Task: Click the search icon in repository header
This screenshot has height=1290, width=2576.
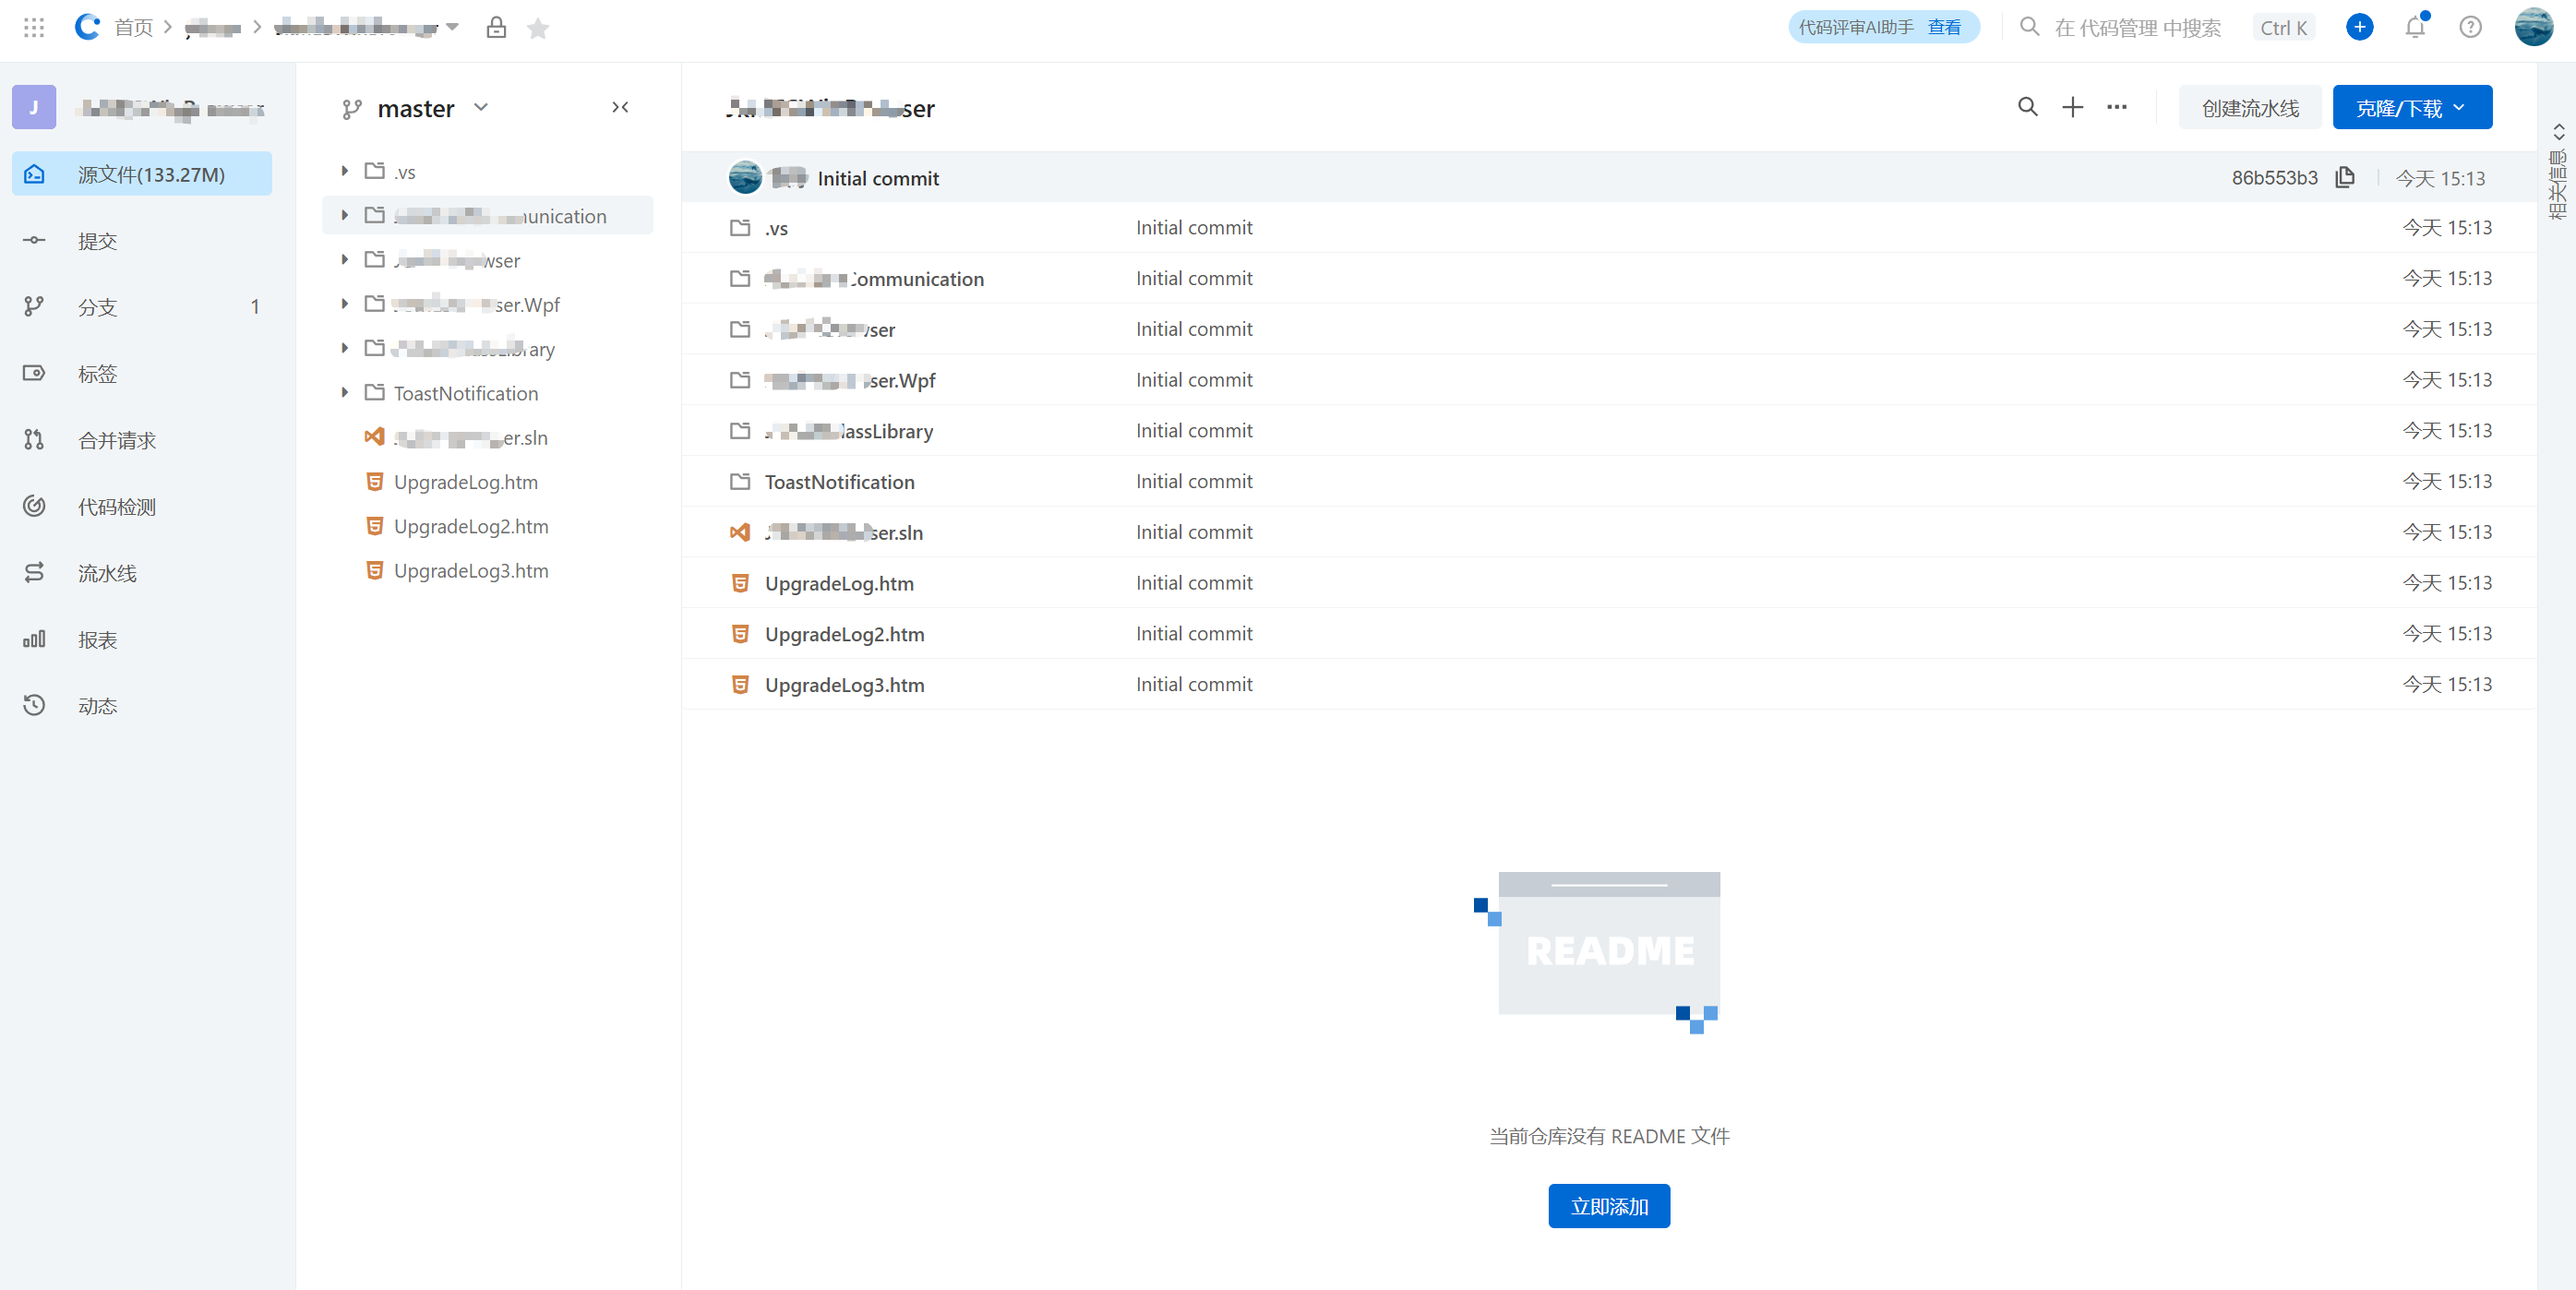Action: point(2027,107)
